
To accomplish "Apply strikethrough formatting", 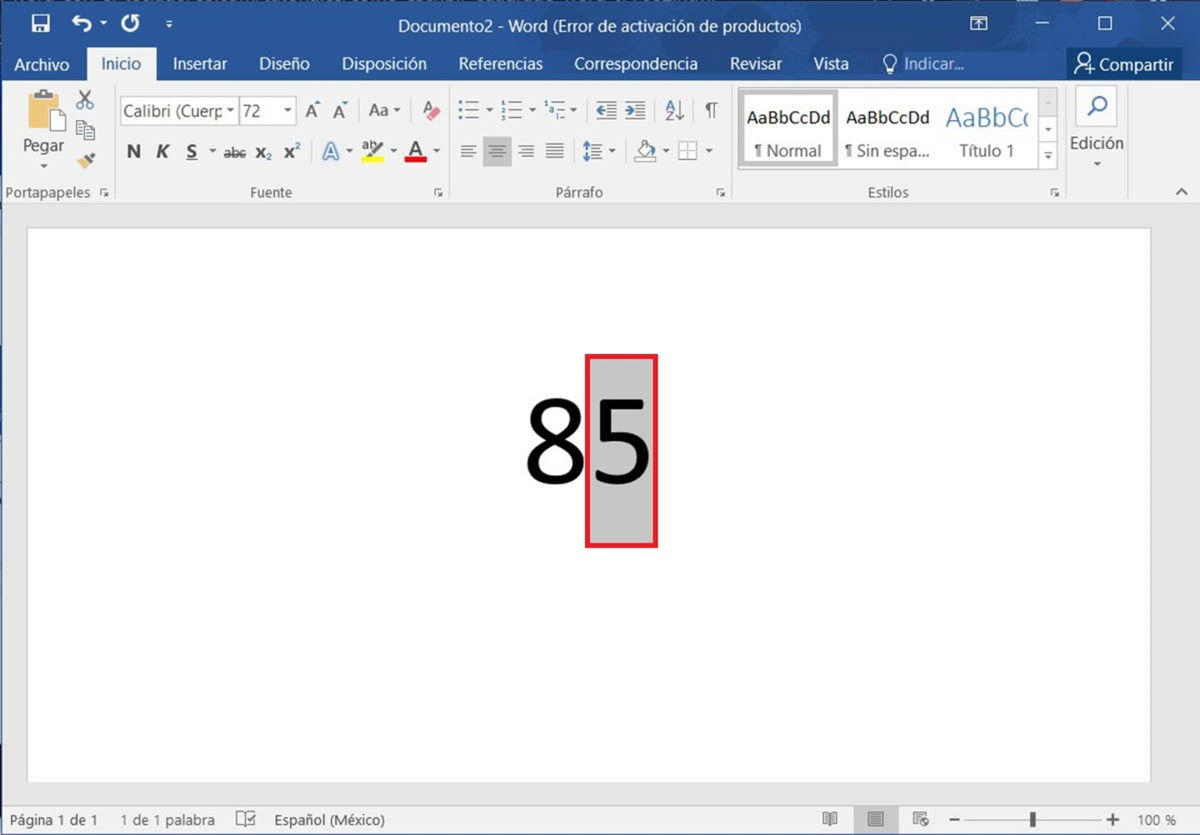I will (234, 151).
